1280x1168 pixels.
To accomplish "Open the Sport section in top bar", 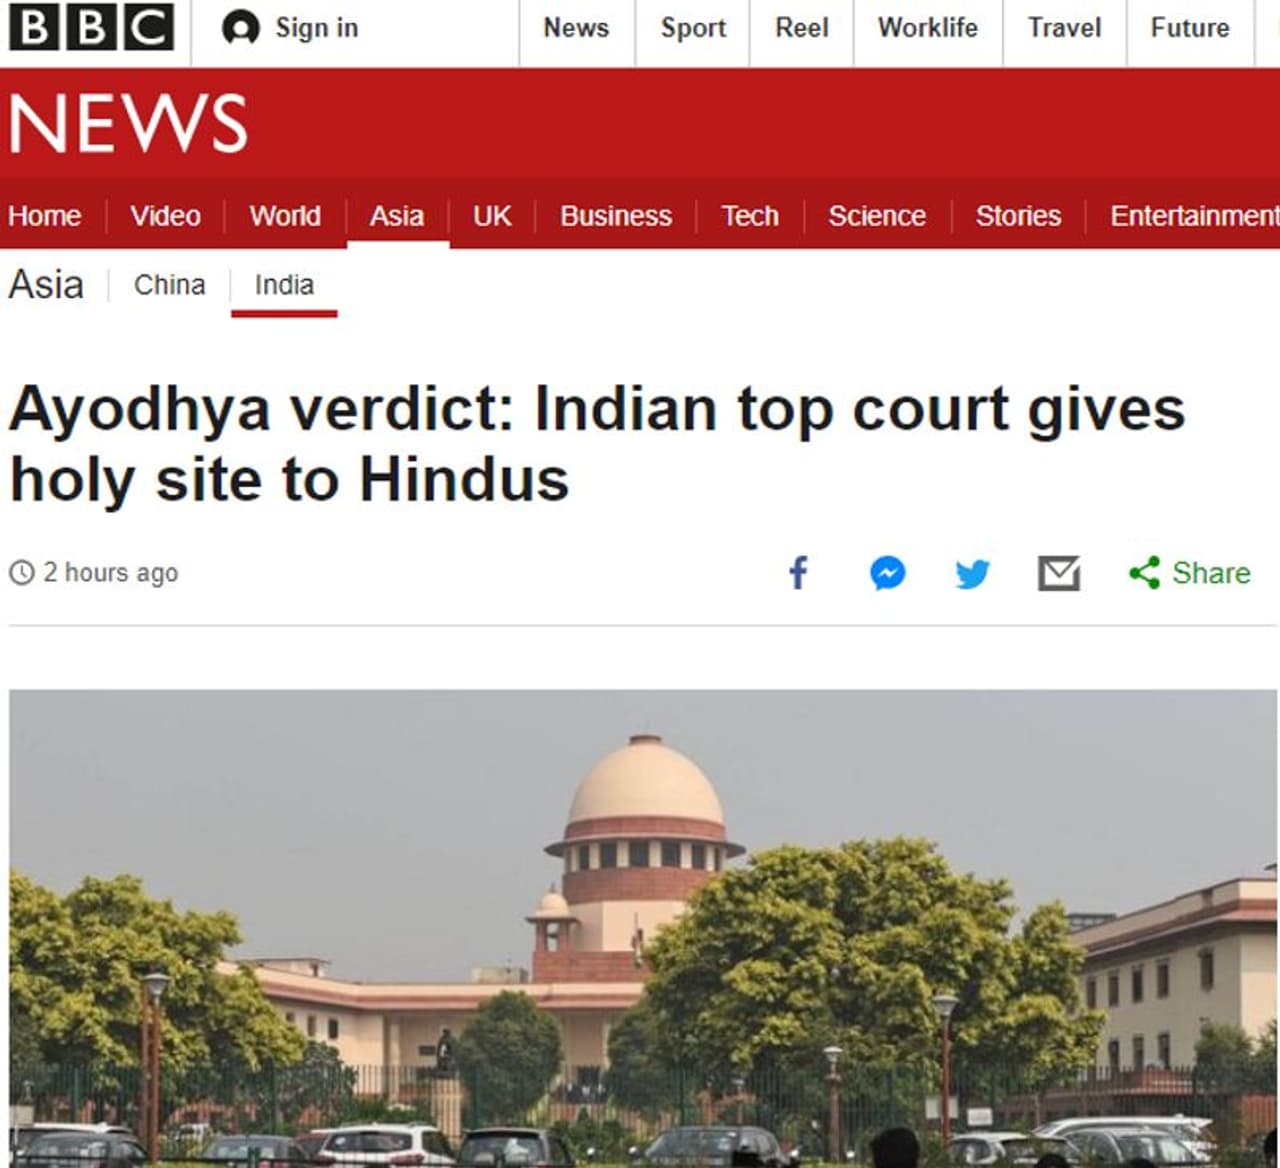I will click(693, 28).
